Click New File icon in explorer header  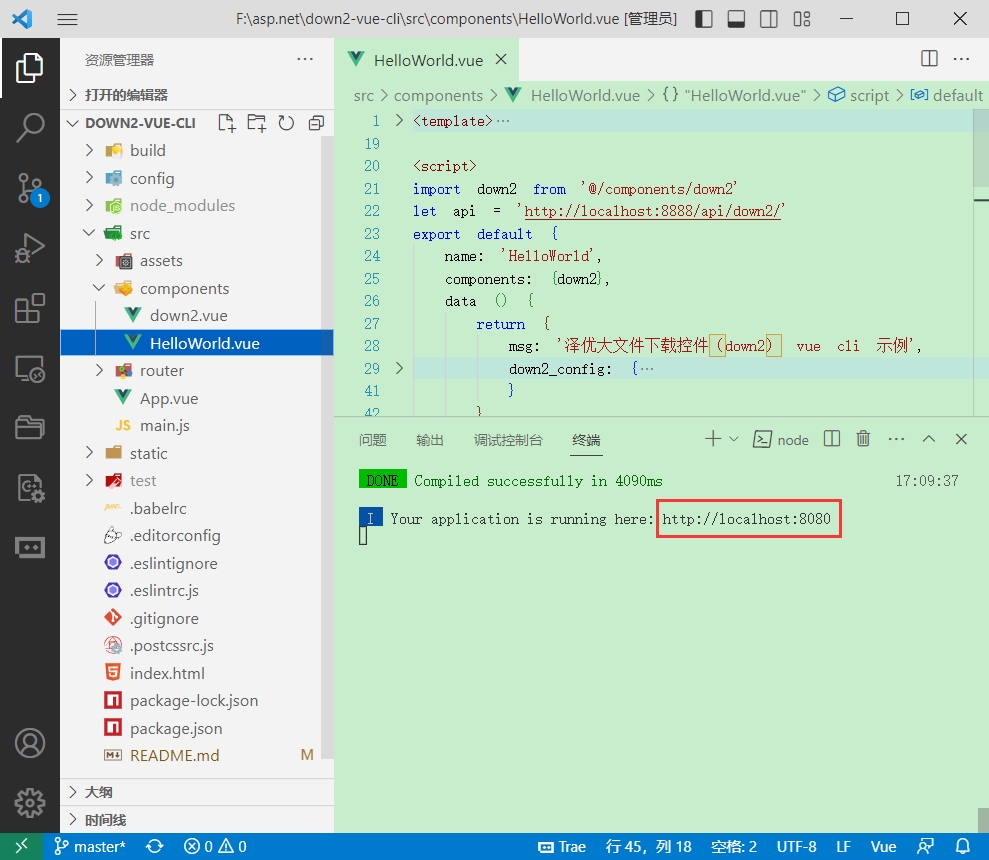click(x=227, y=123)
